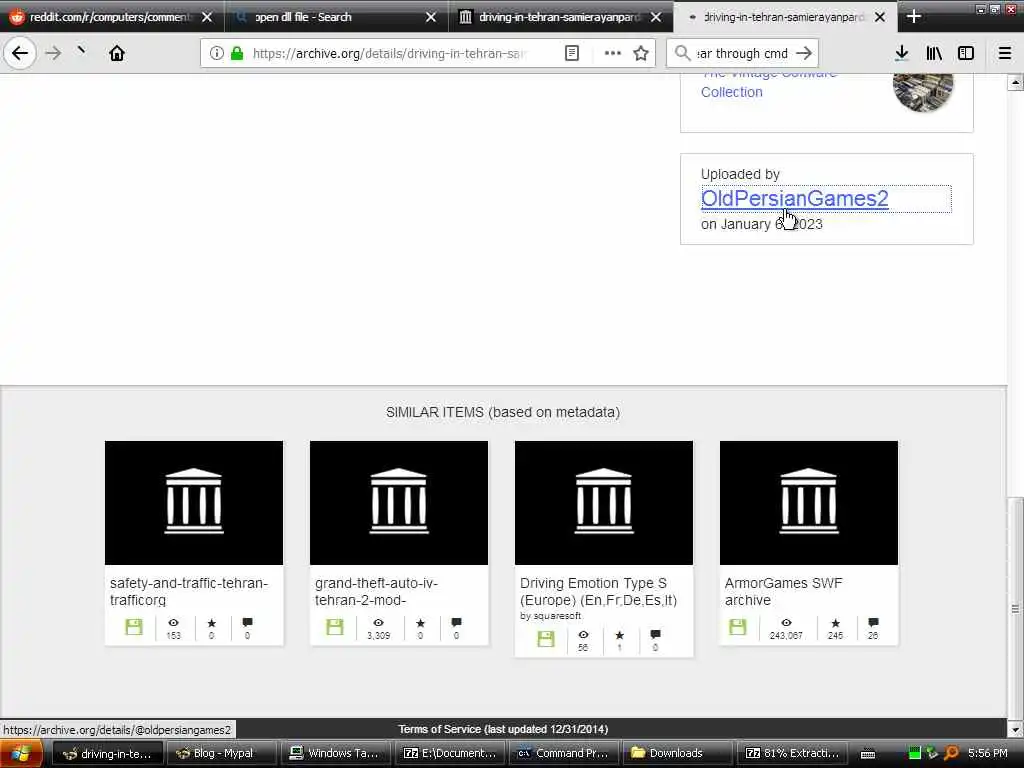1024x768 pixels.
Task: Switch to driving-in-te... taskbar window
Action: point(107,754)
